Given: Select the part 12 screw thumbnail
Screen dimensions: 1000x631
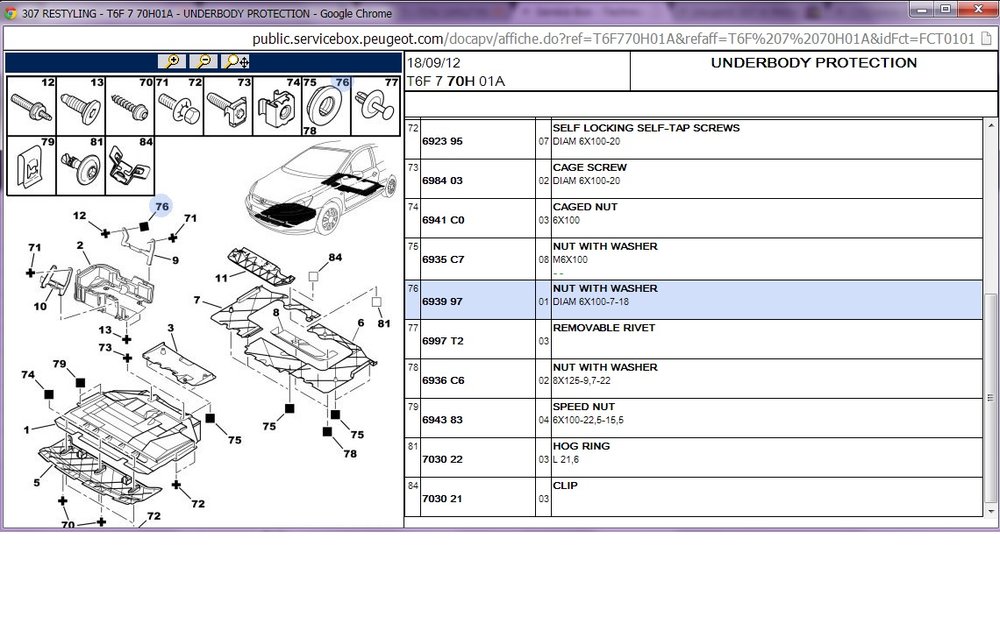Looking at the screenshot, I should [32, 106].
